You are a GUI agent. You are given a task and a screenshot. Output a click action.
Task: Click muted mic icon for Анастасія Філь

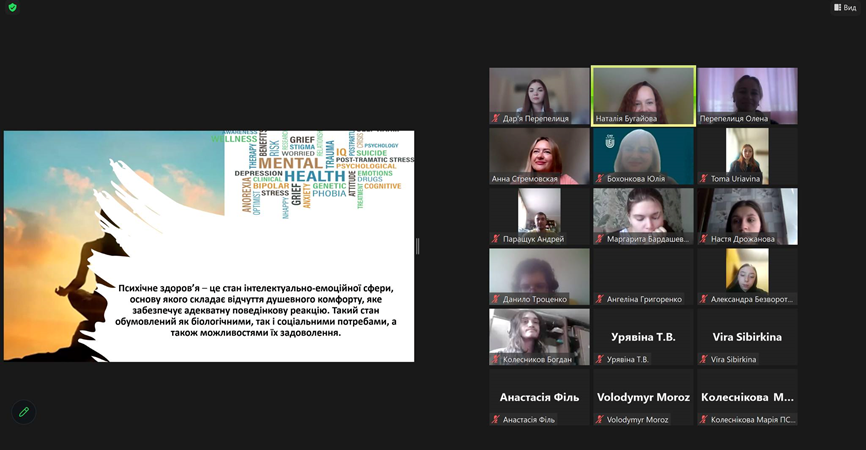(496, 420)
